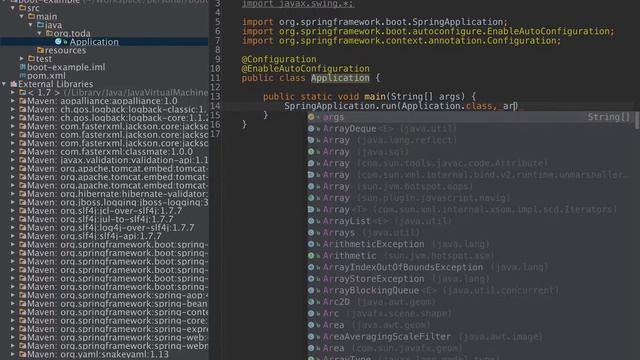Click the External Libraries icon
This screenshot has width=640, height=360.
(13, 84)
